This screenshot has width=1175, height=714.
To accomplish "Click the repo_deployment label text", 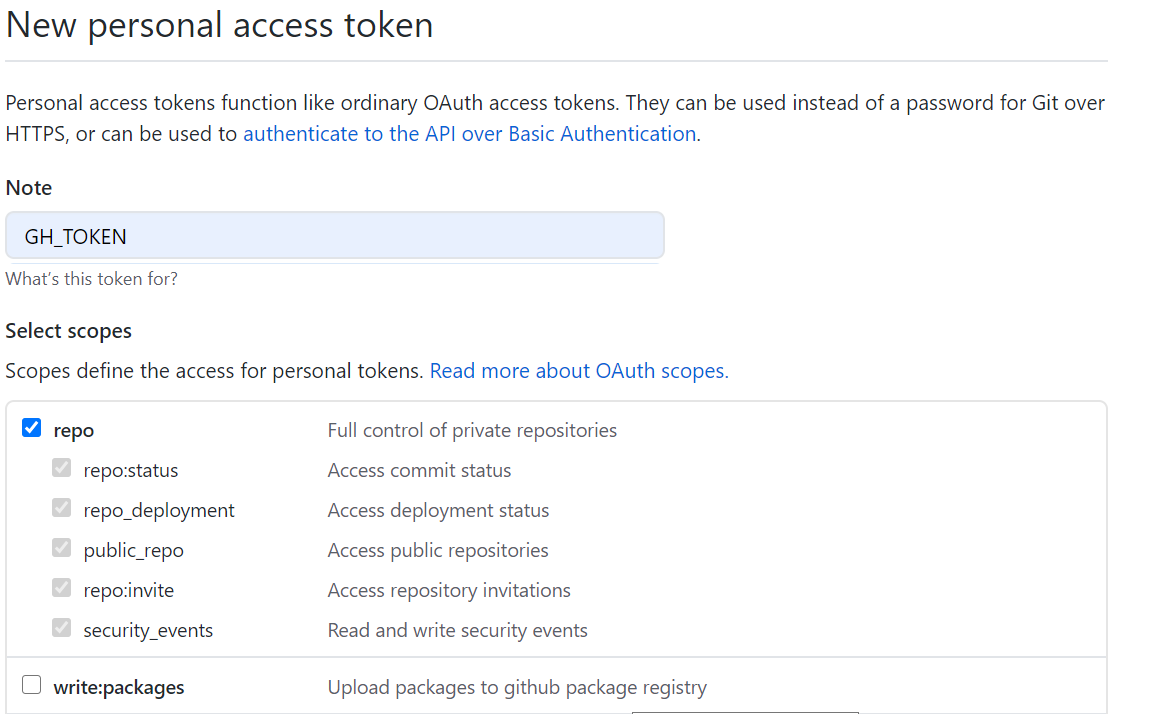I will point(159,510).
